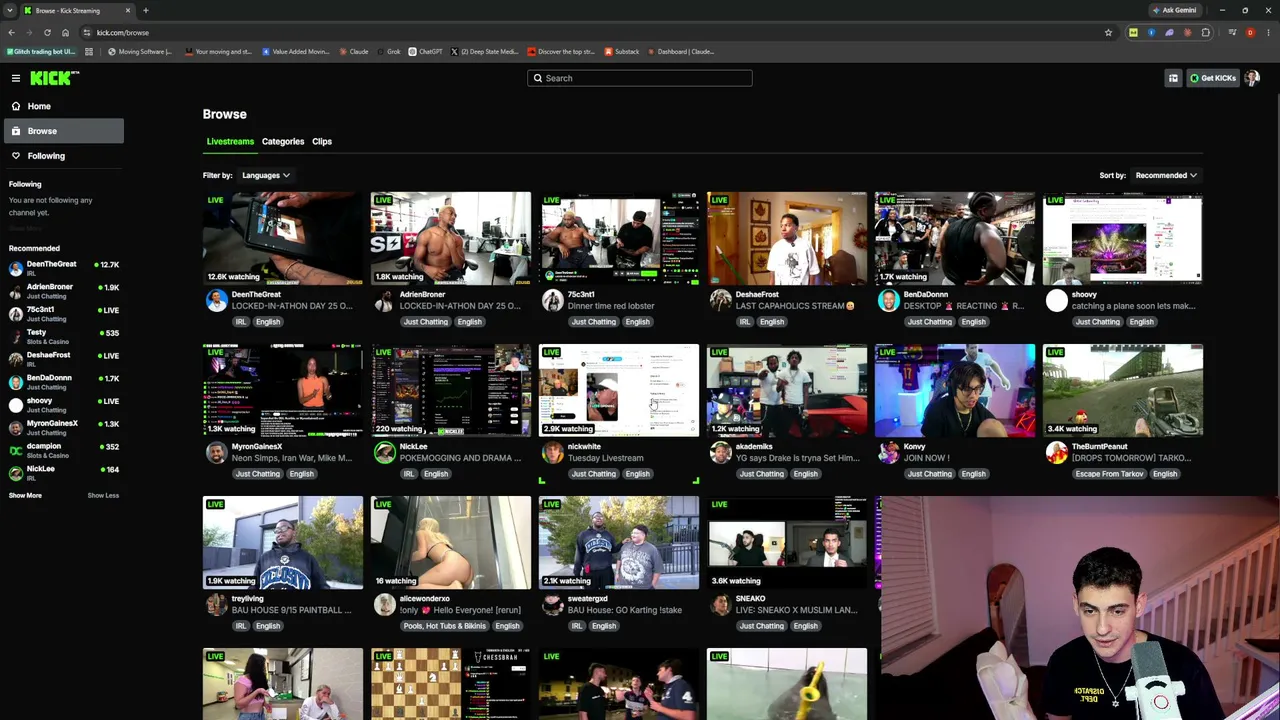The width and height of the screenshot is (1280, 720).
Task: Open the akademiks stream thumbnail
Action: tap(787, 391)
